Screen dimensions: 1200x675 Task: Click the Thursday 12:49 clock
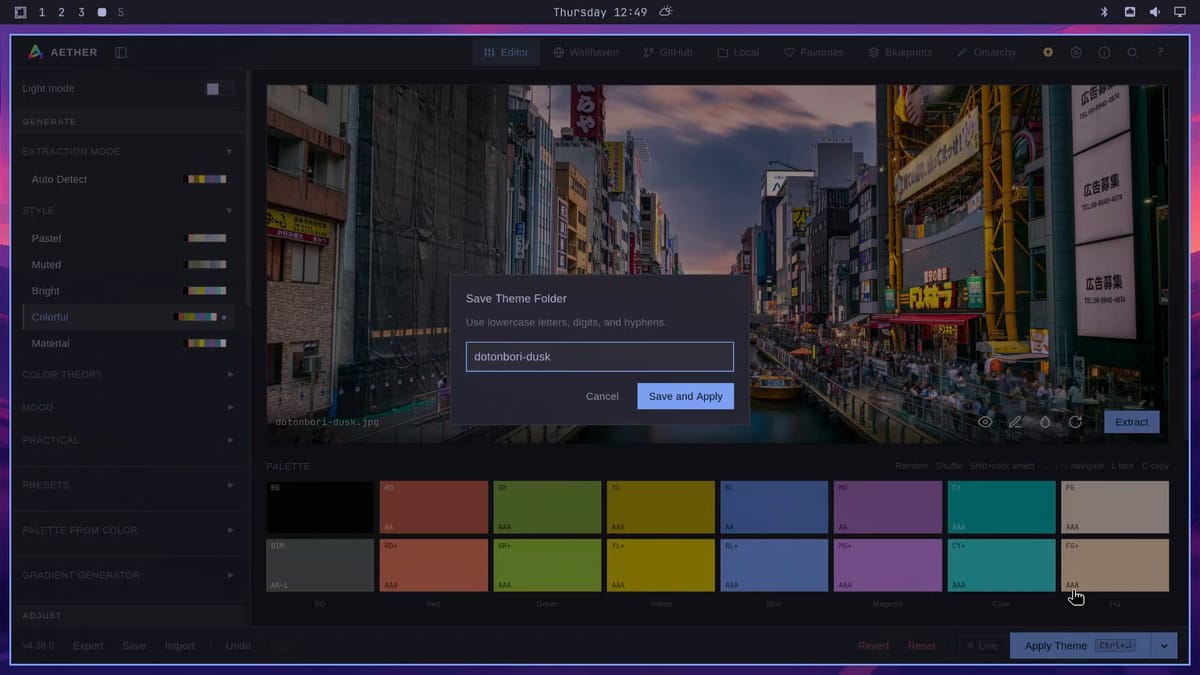(600, 12)
